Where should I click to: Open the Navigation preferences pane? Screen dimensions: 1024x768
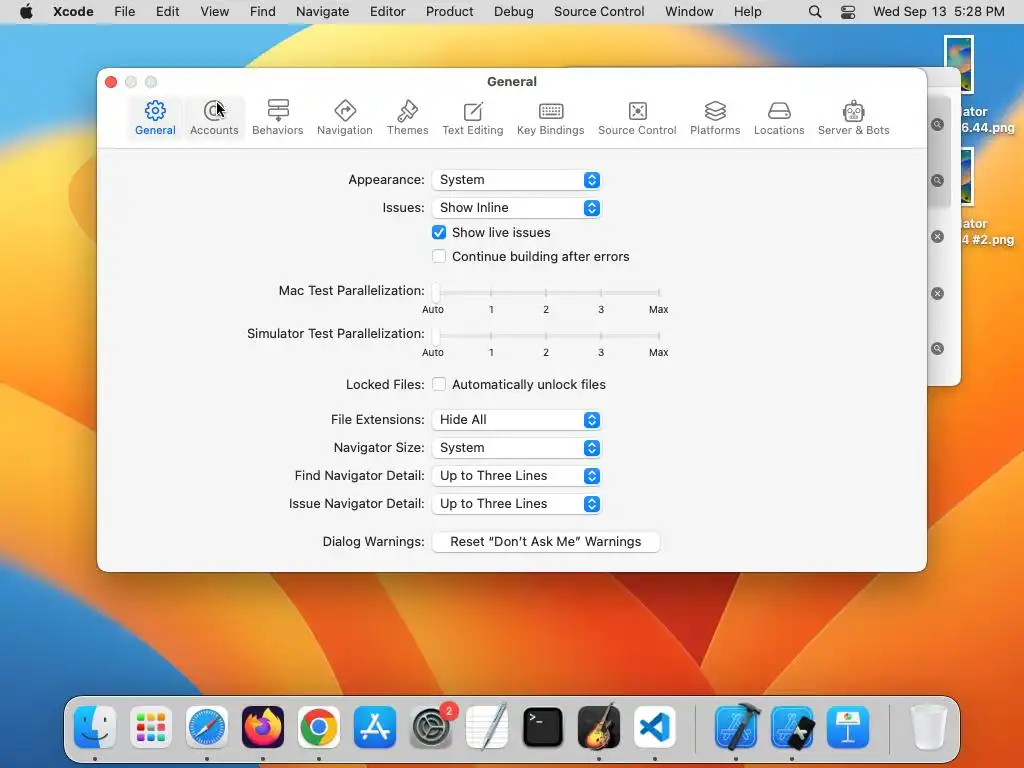pos(345,118)
